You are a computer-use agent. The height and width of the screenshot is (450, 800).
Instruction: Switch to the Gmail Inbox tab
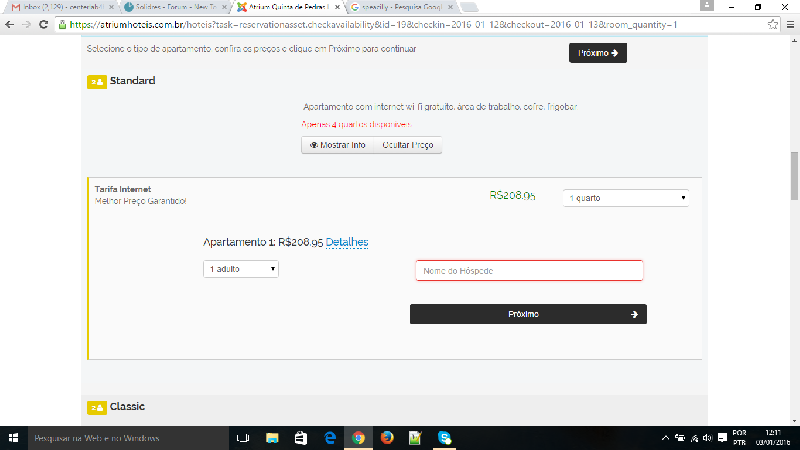(55, 7)
